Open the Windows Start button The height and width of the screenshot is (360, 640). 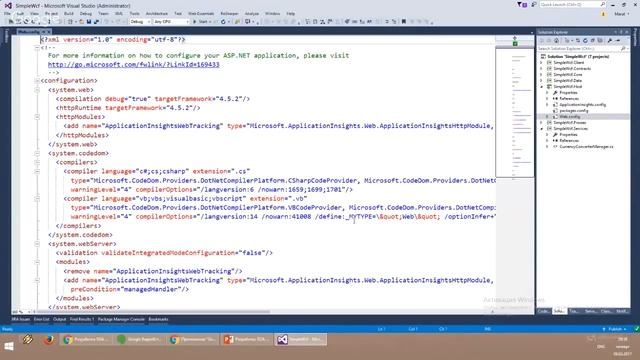click(x=9, y=347)
